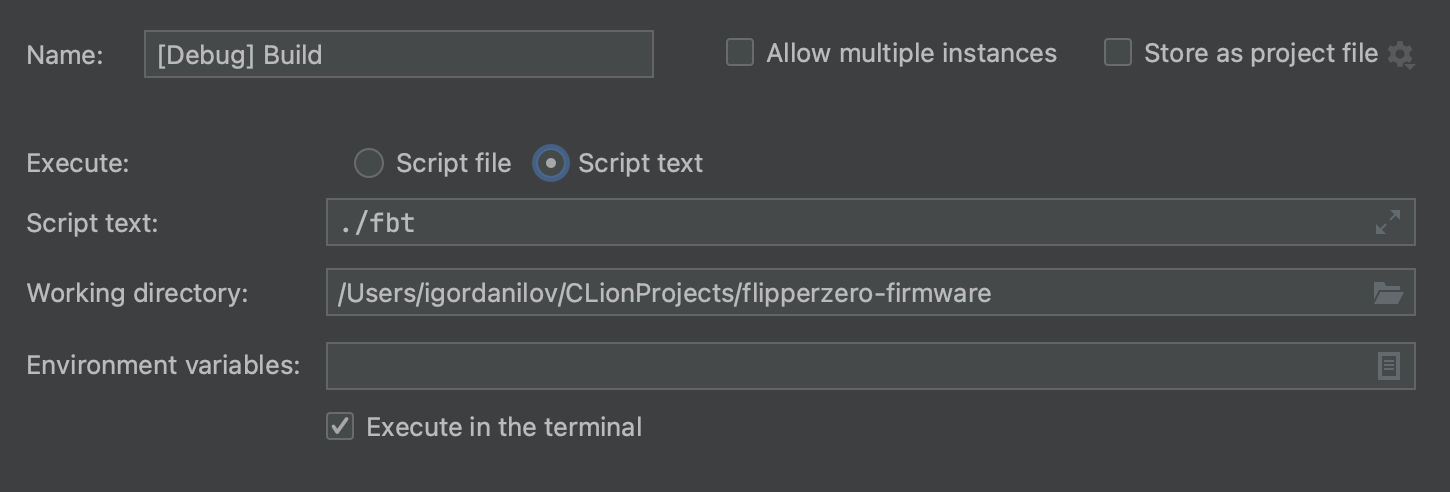Viewport: 1450px width, 492px height.
Task: Expand the Script text field editor
Action: pos(1388,222)
